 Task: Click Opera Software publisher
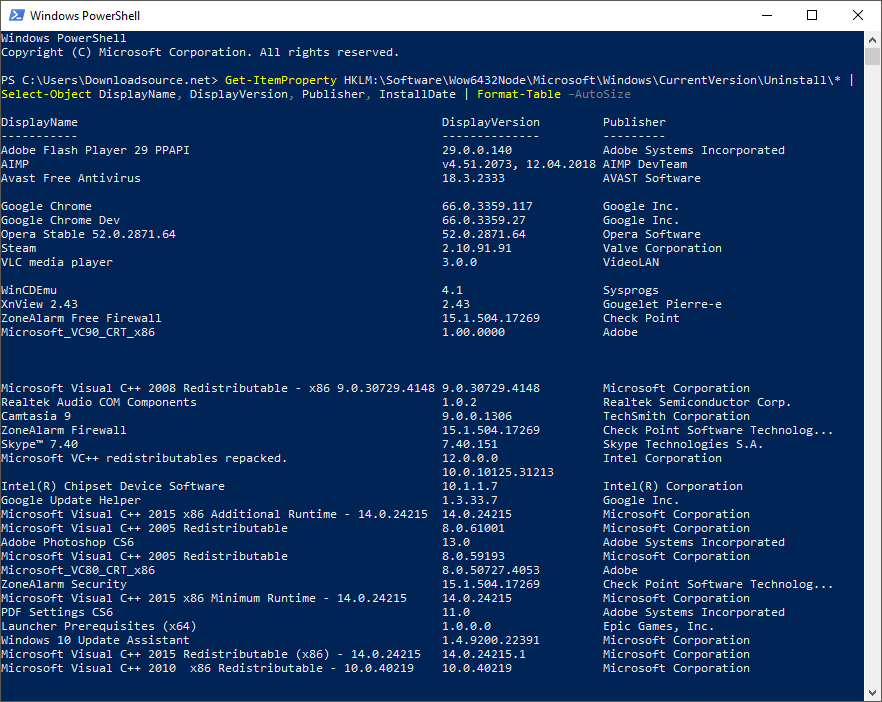point(652,234)
